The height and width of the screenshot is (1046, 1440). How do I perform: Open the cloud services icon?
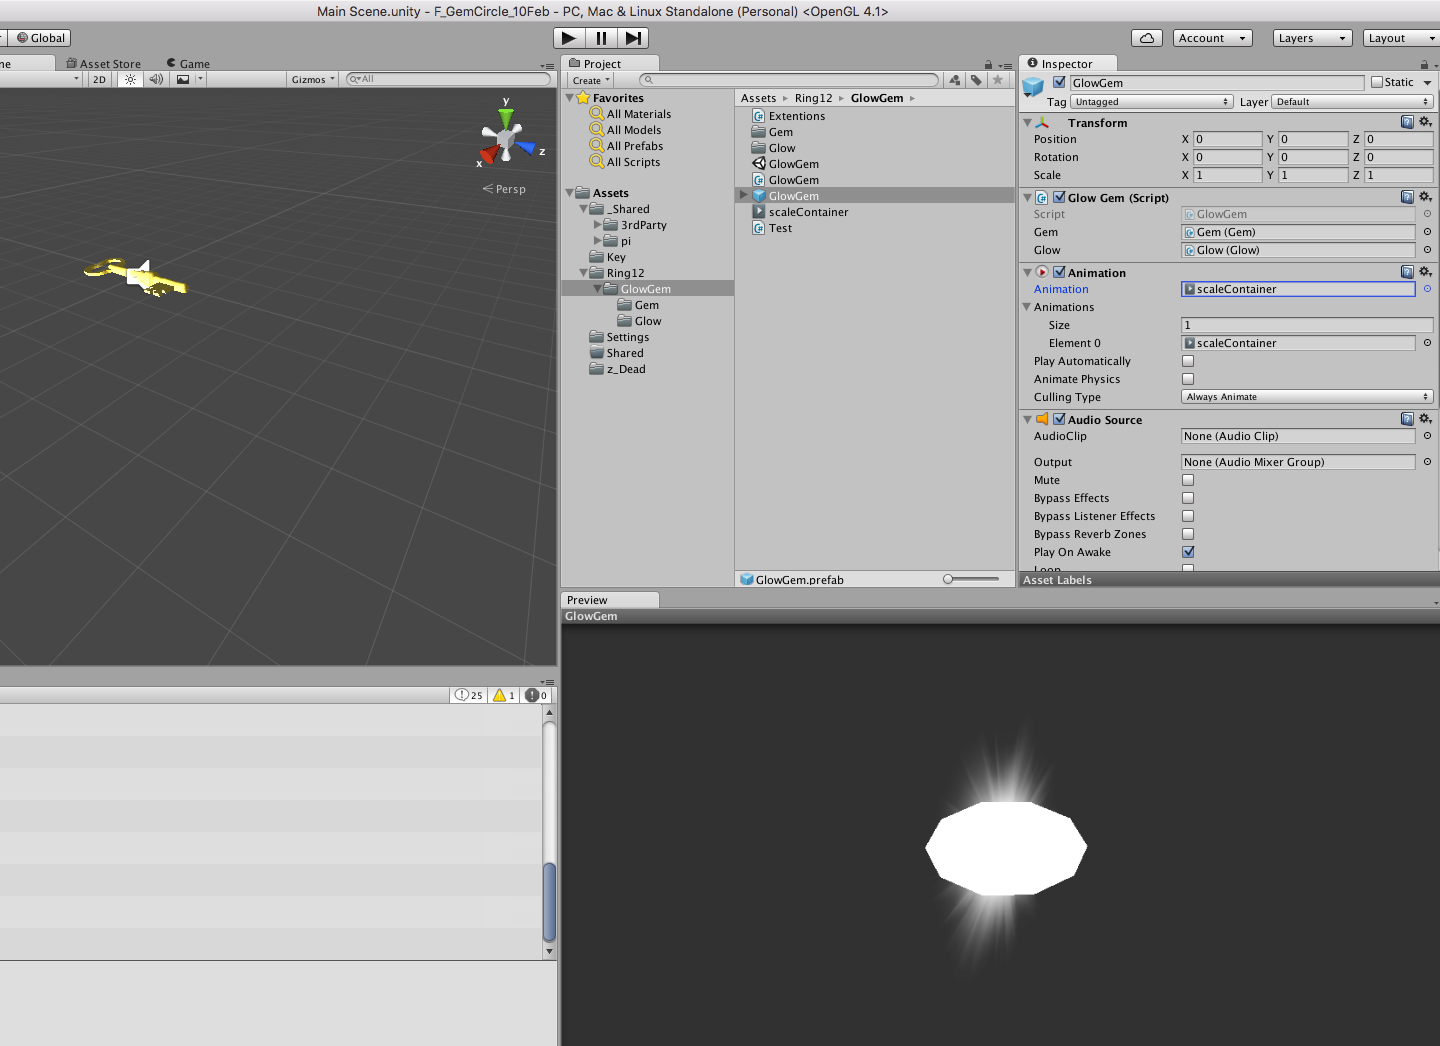pos(1147,38)
